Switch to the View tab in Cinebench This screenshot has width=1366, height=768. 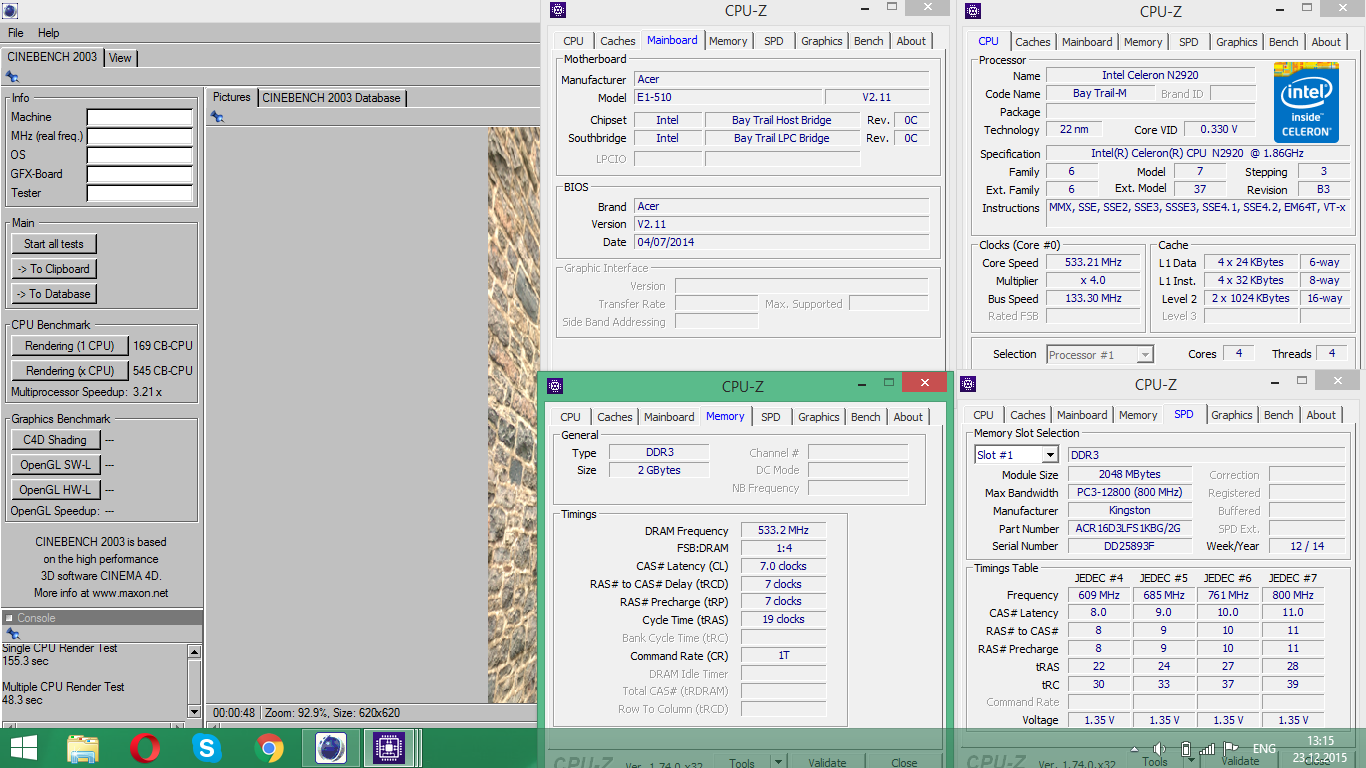click(120, 57)
